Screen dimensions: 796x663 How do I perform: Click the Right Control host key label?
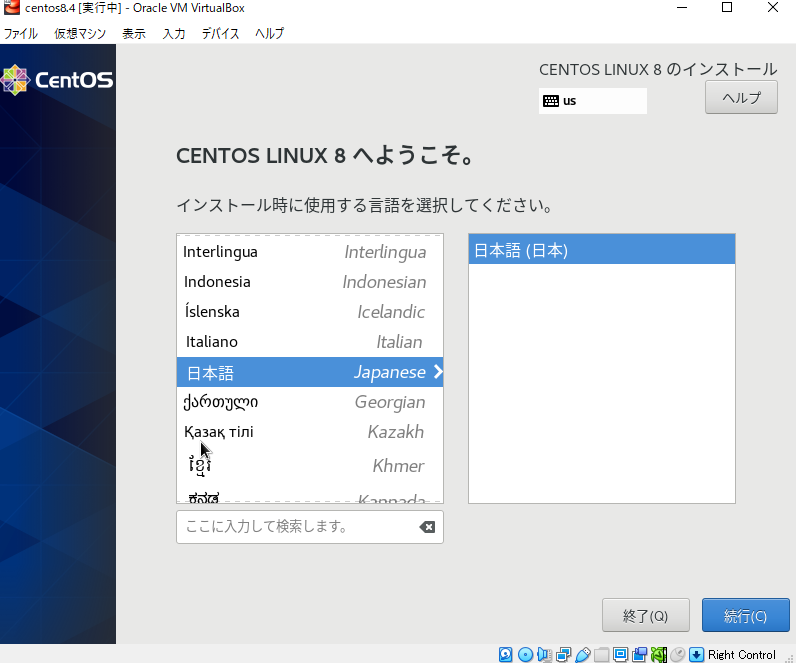click(742, 654)
